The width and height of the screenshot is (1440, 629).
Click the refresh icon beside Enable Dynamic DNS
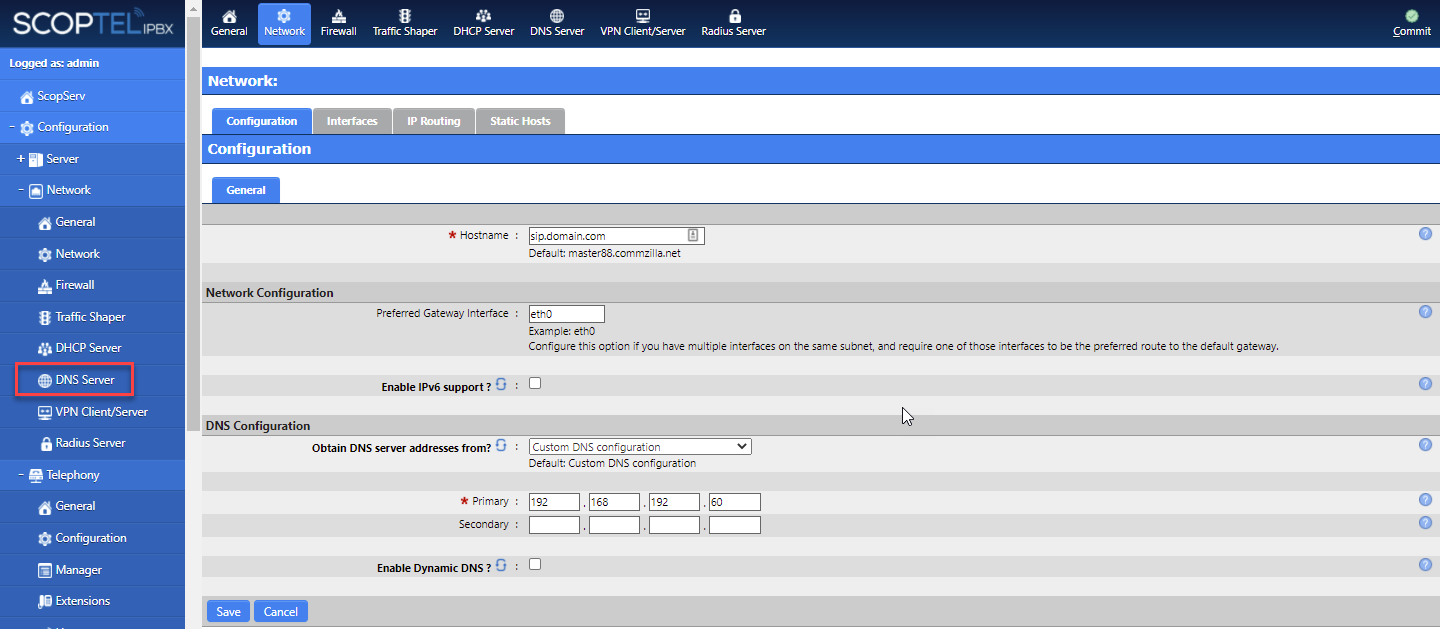coord(502,566)
